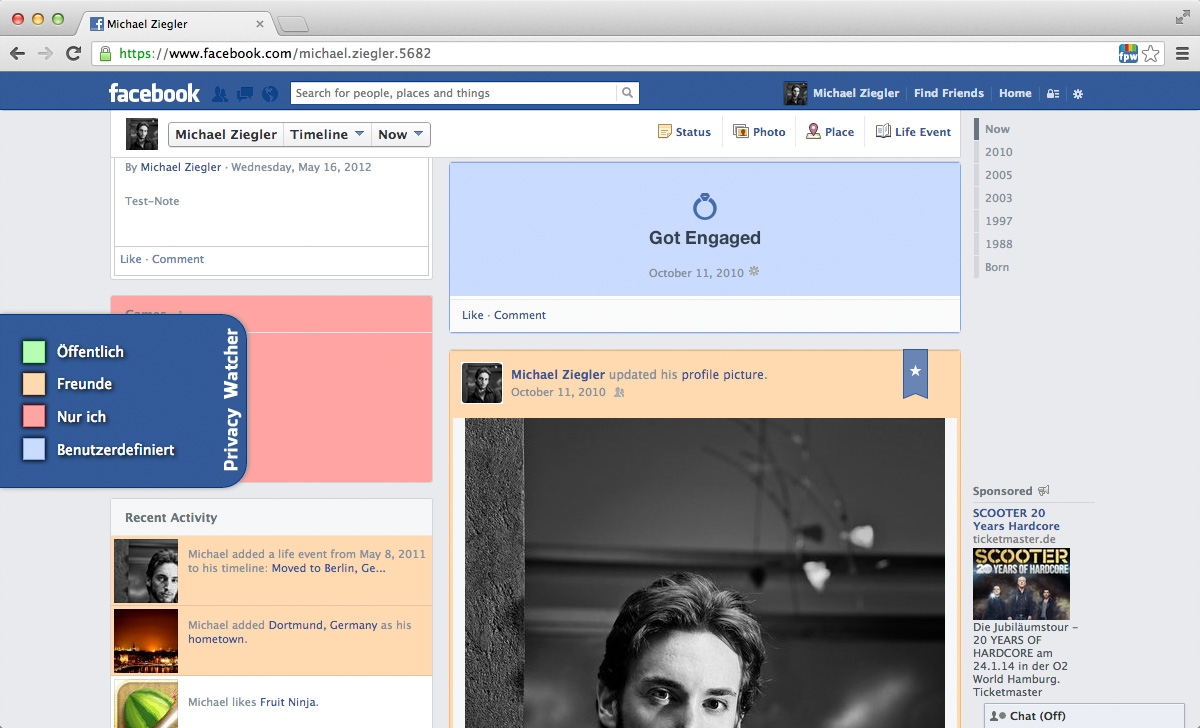Open the friend requests icon
1200x728 pixels.
220,94
